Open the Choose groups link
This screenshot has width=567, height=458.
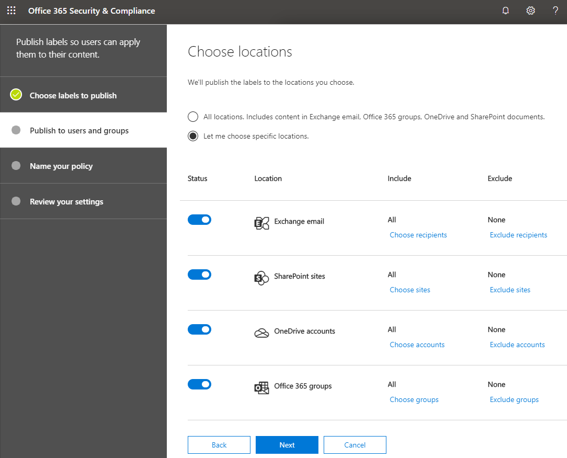pos(414,400)
